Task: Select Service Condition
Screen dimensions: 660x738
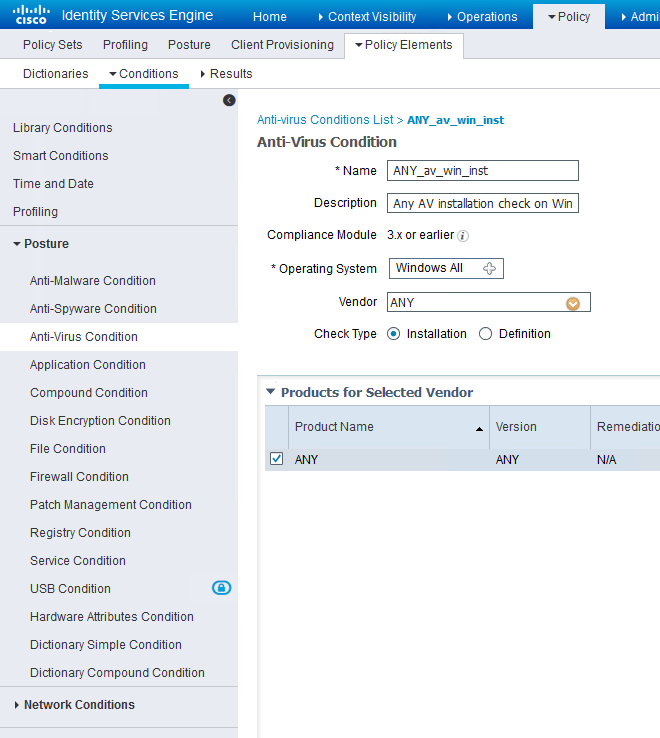Action: (x=78, y=561)
